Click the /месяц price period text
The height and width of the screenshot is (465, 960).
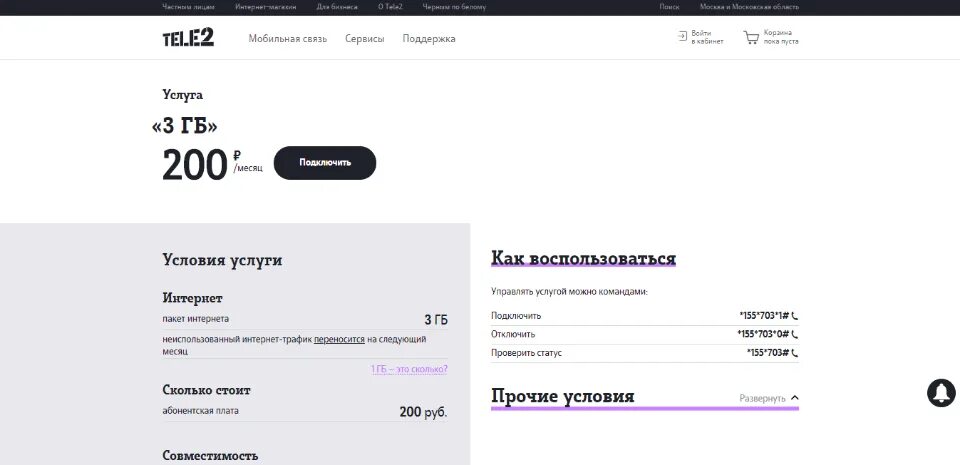(248, 169)
